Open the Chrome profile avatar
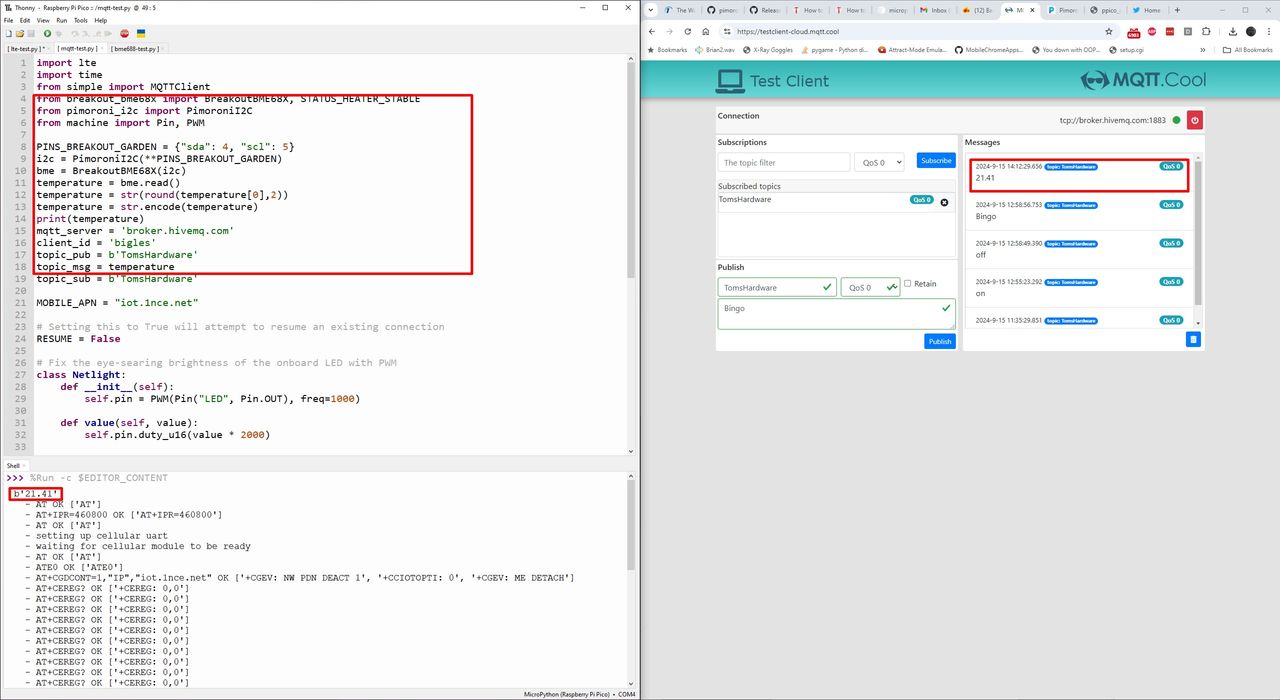 click(x=1251, y=31)
